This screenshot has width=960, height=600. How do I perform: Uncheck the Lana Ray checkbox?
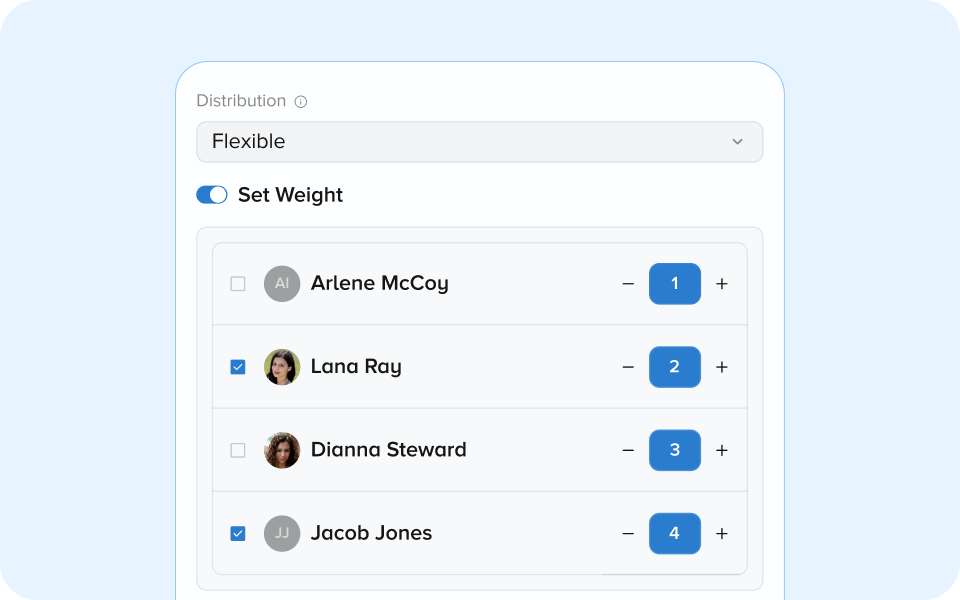[x=238, y=367]
